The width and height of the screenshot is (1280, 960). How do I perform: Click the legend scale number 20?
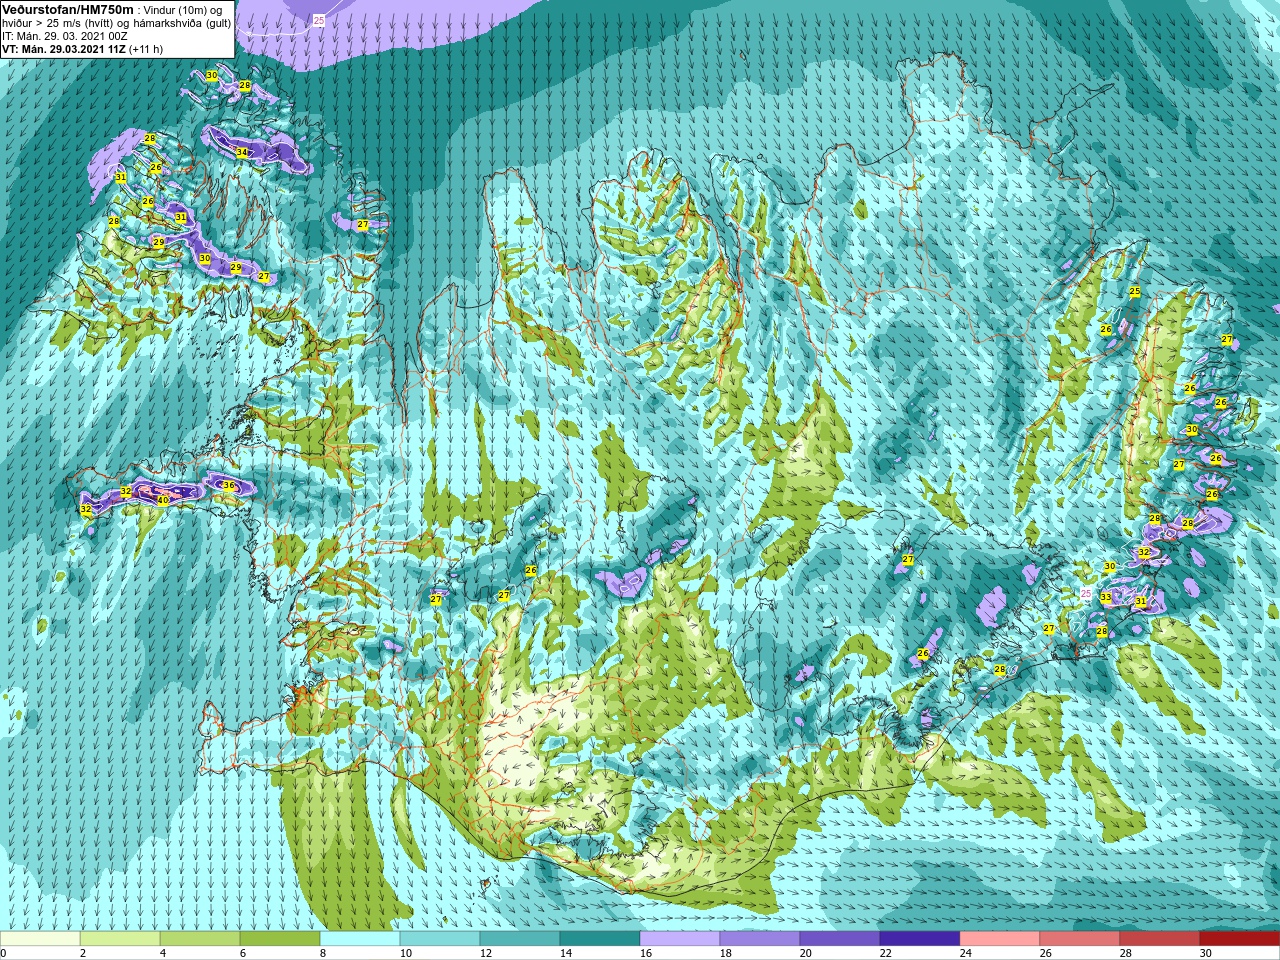pyautogui.click(x=806, y=953)
